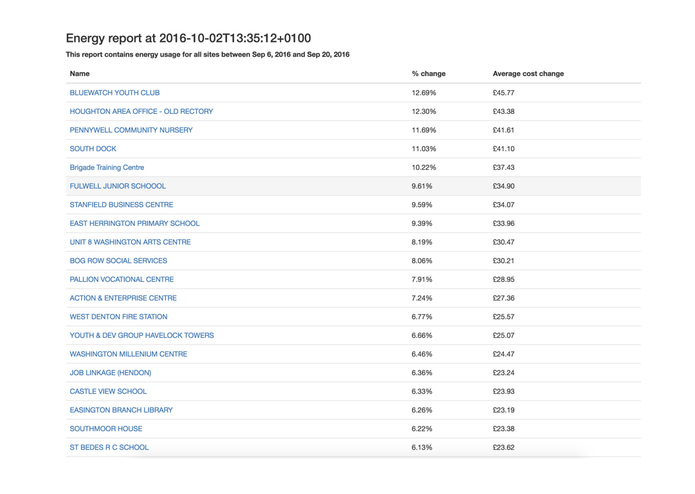
Task: Click the £23.24 cost cell
Action: coord(503,373)
